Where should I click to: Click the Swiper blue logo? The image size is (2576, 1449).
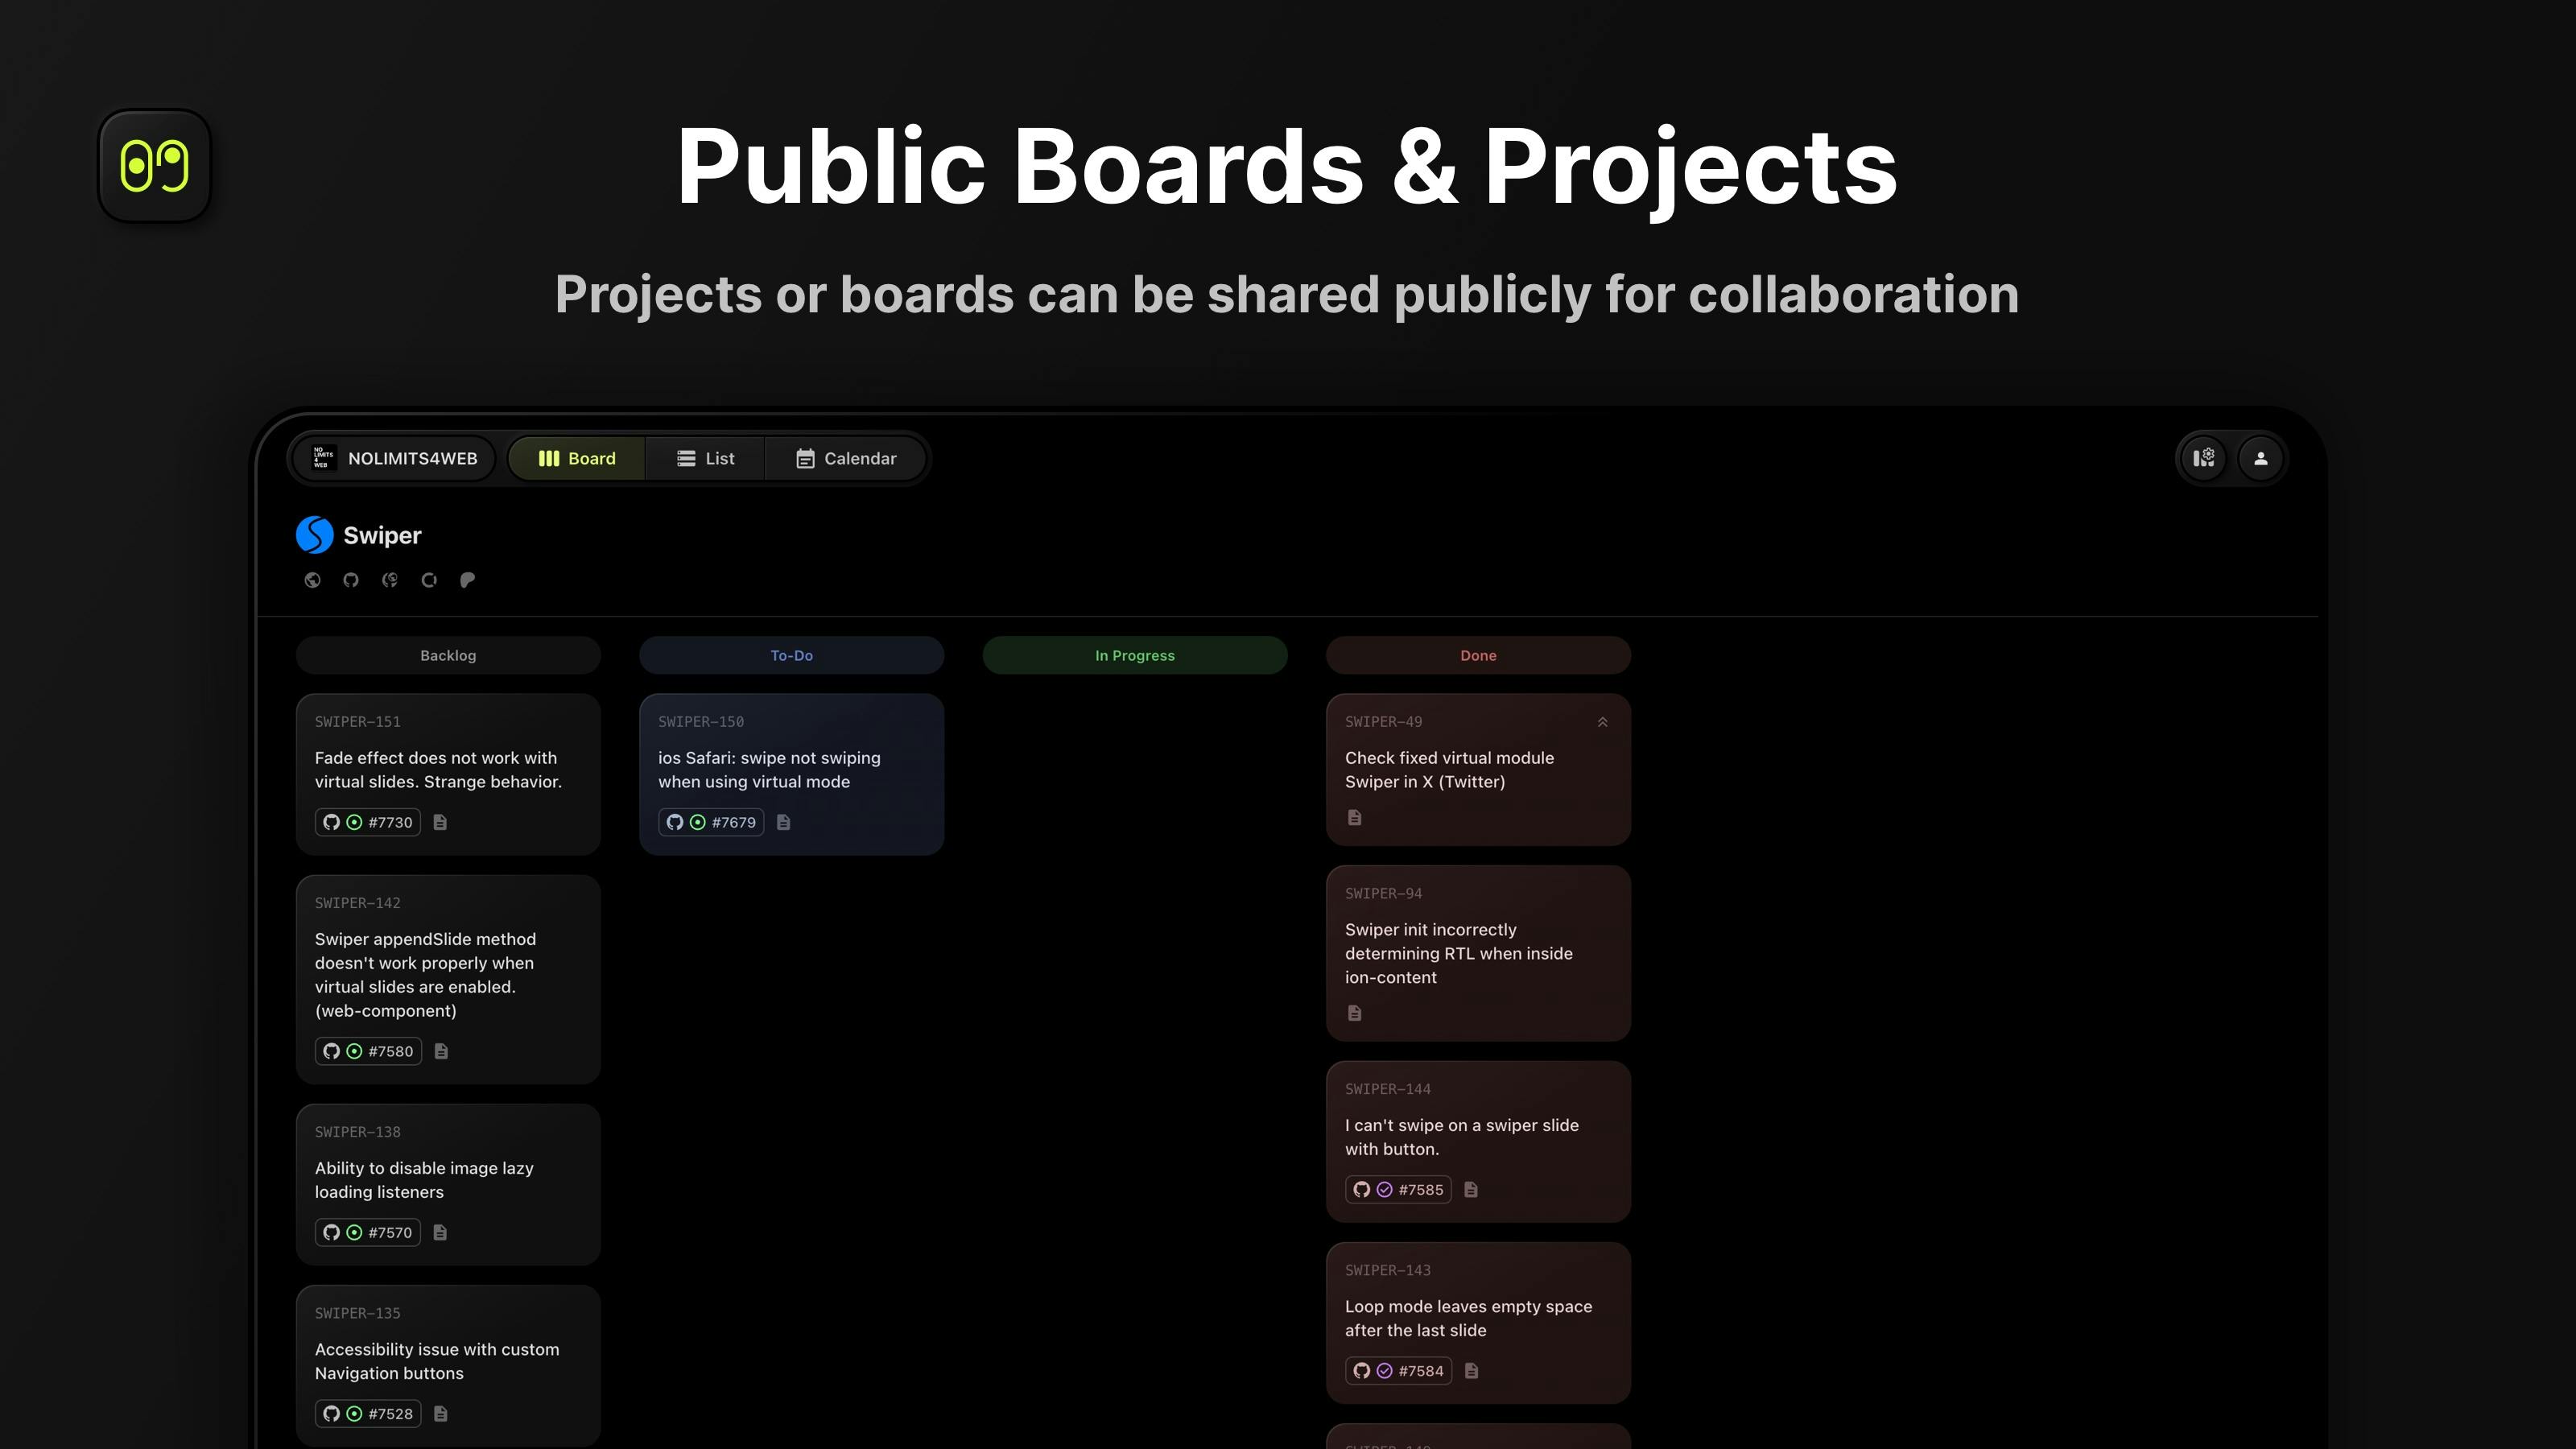point(314,535)
